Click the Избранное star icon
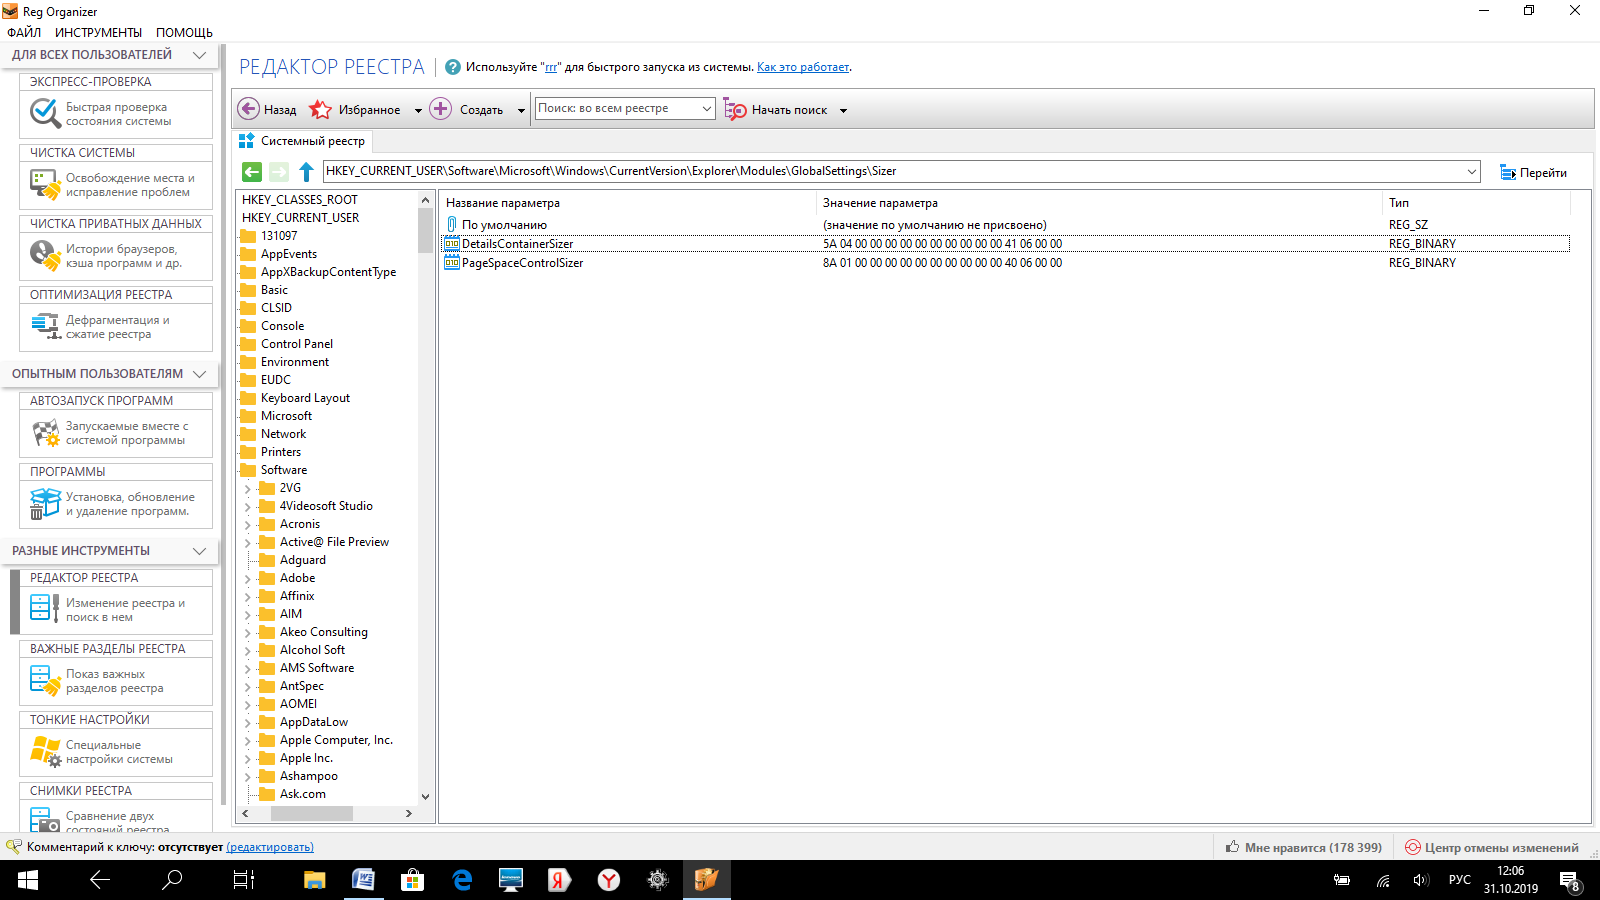This screenshot has width=1600, height=900. coord(320,109)
